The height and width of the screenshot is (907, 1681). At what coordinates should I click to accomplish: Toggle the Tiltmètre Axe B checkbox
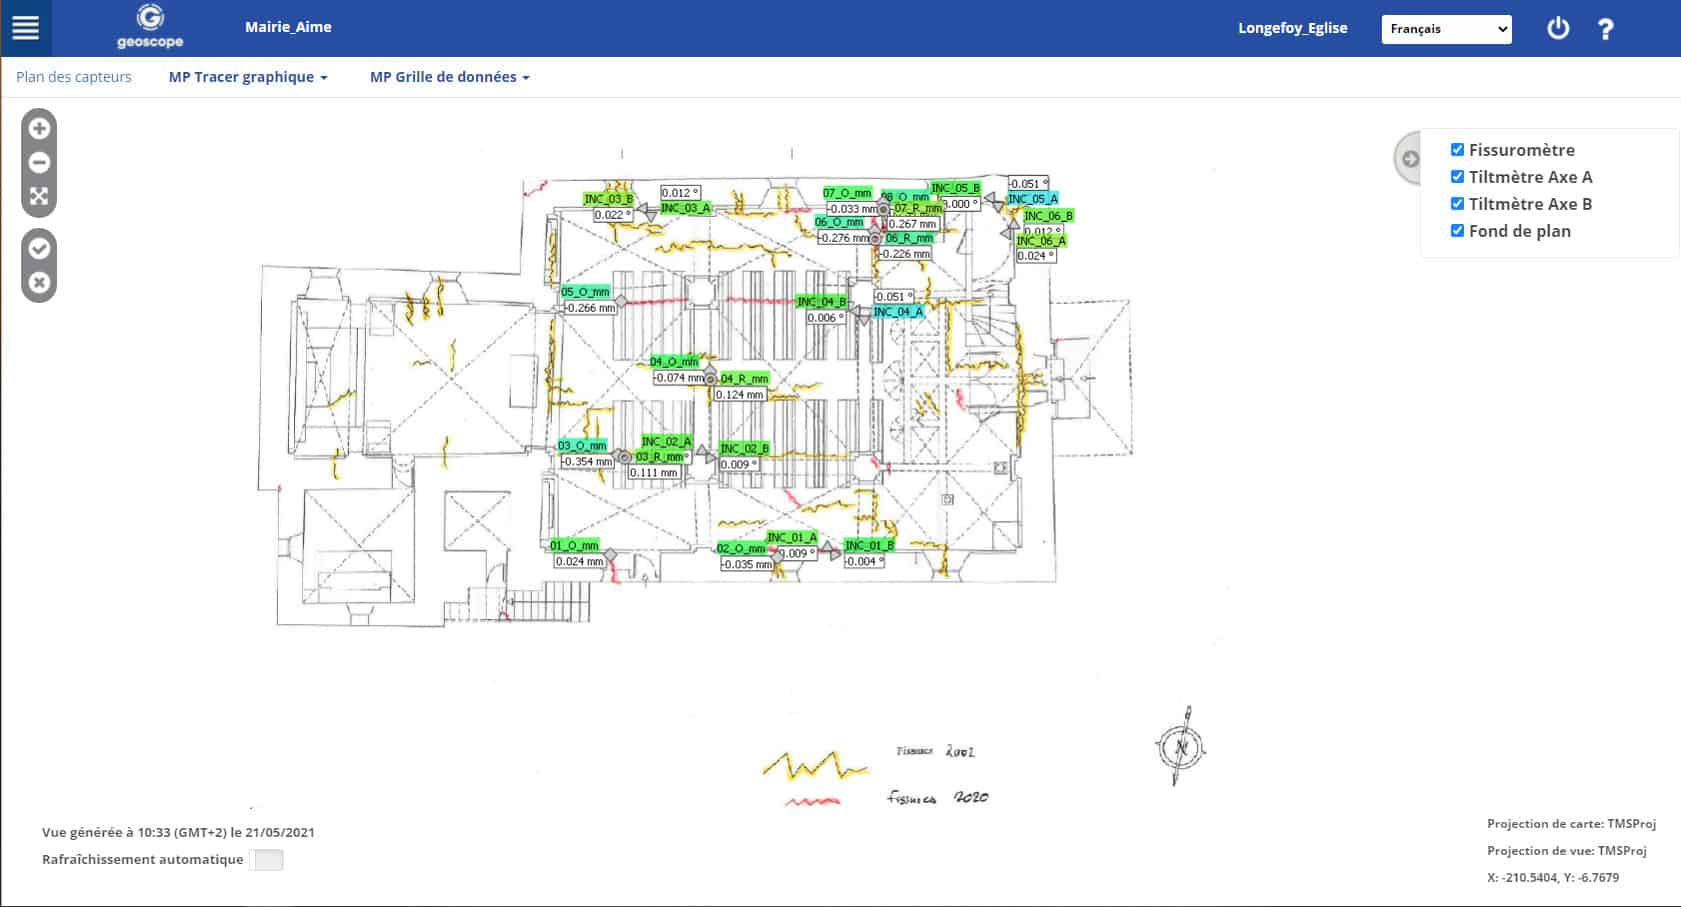coord(1457,204)
